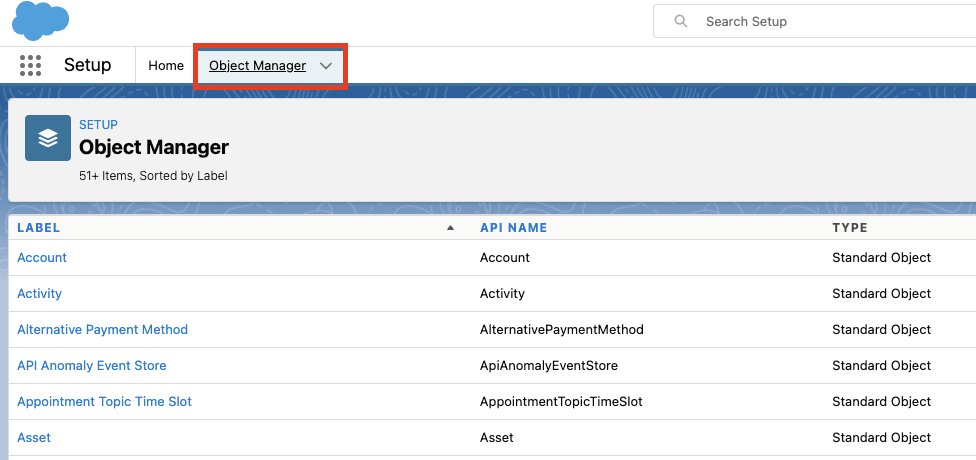Click the TYPE column header
This screenshot has width=976, height=460.
coord(850,228)
